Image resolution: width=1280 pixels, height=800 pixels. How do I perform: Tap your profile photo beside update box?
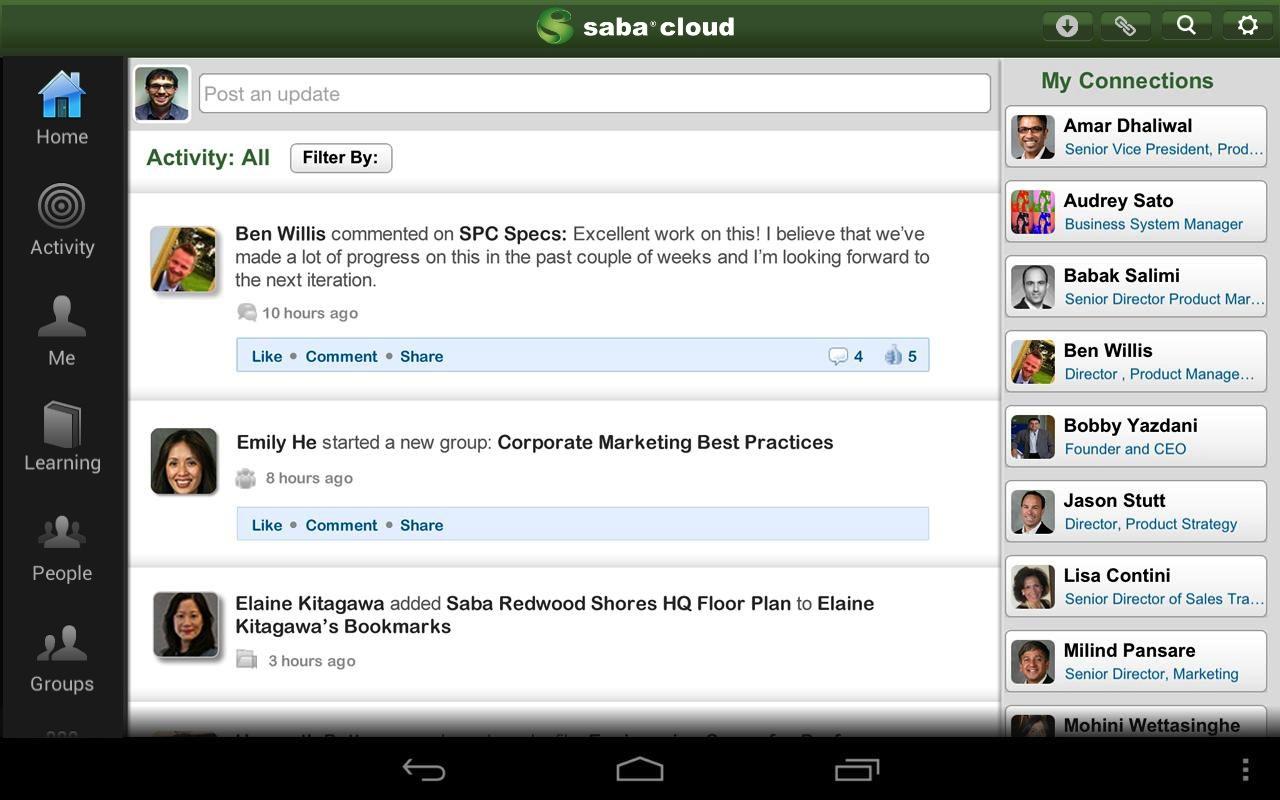(x=162, y=94)
